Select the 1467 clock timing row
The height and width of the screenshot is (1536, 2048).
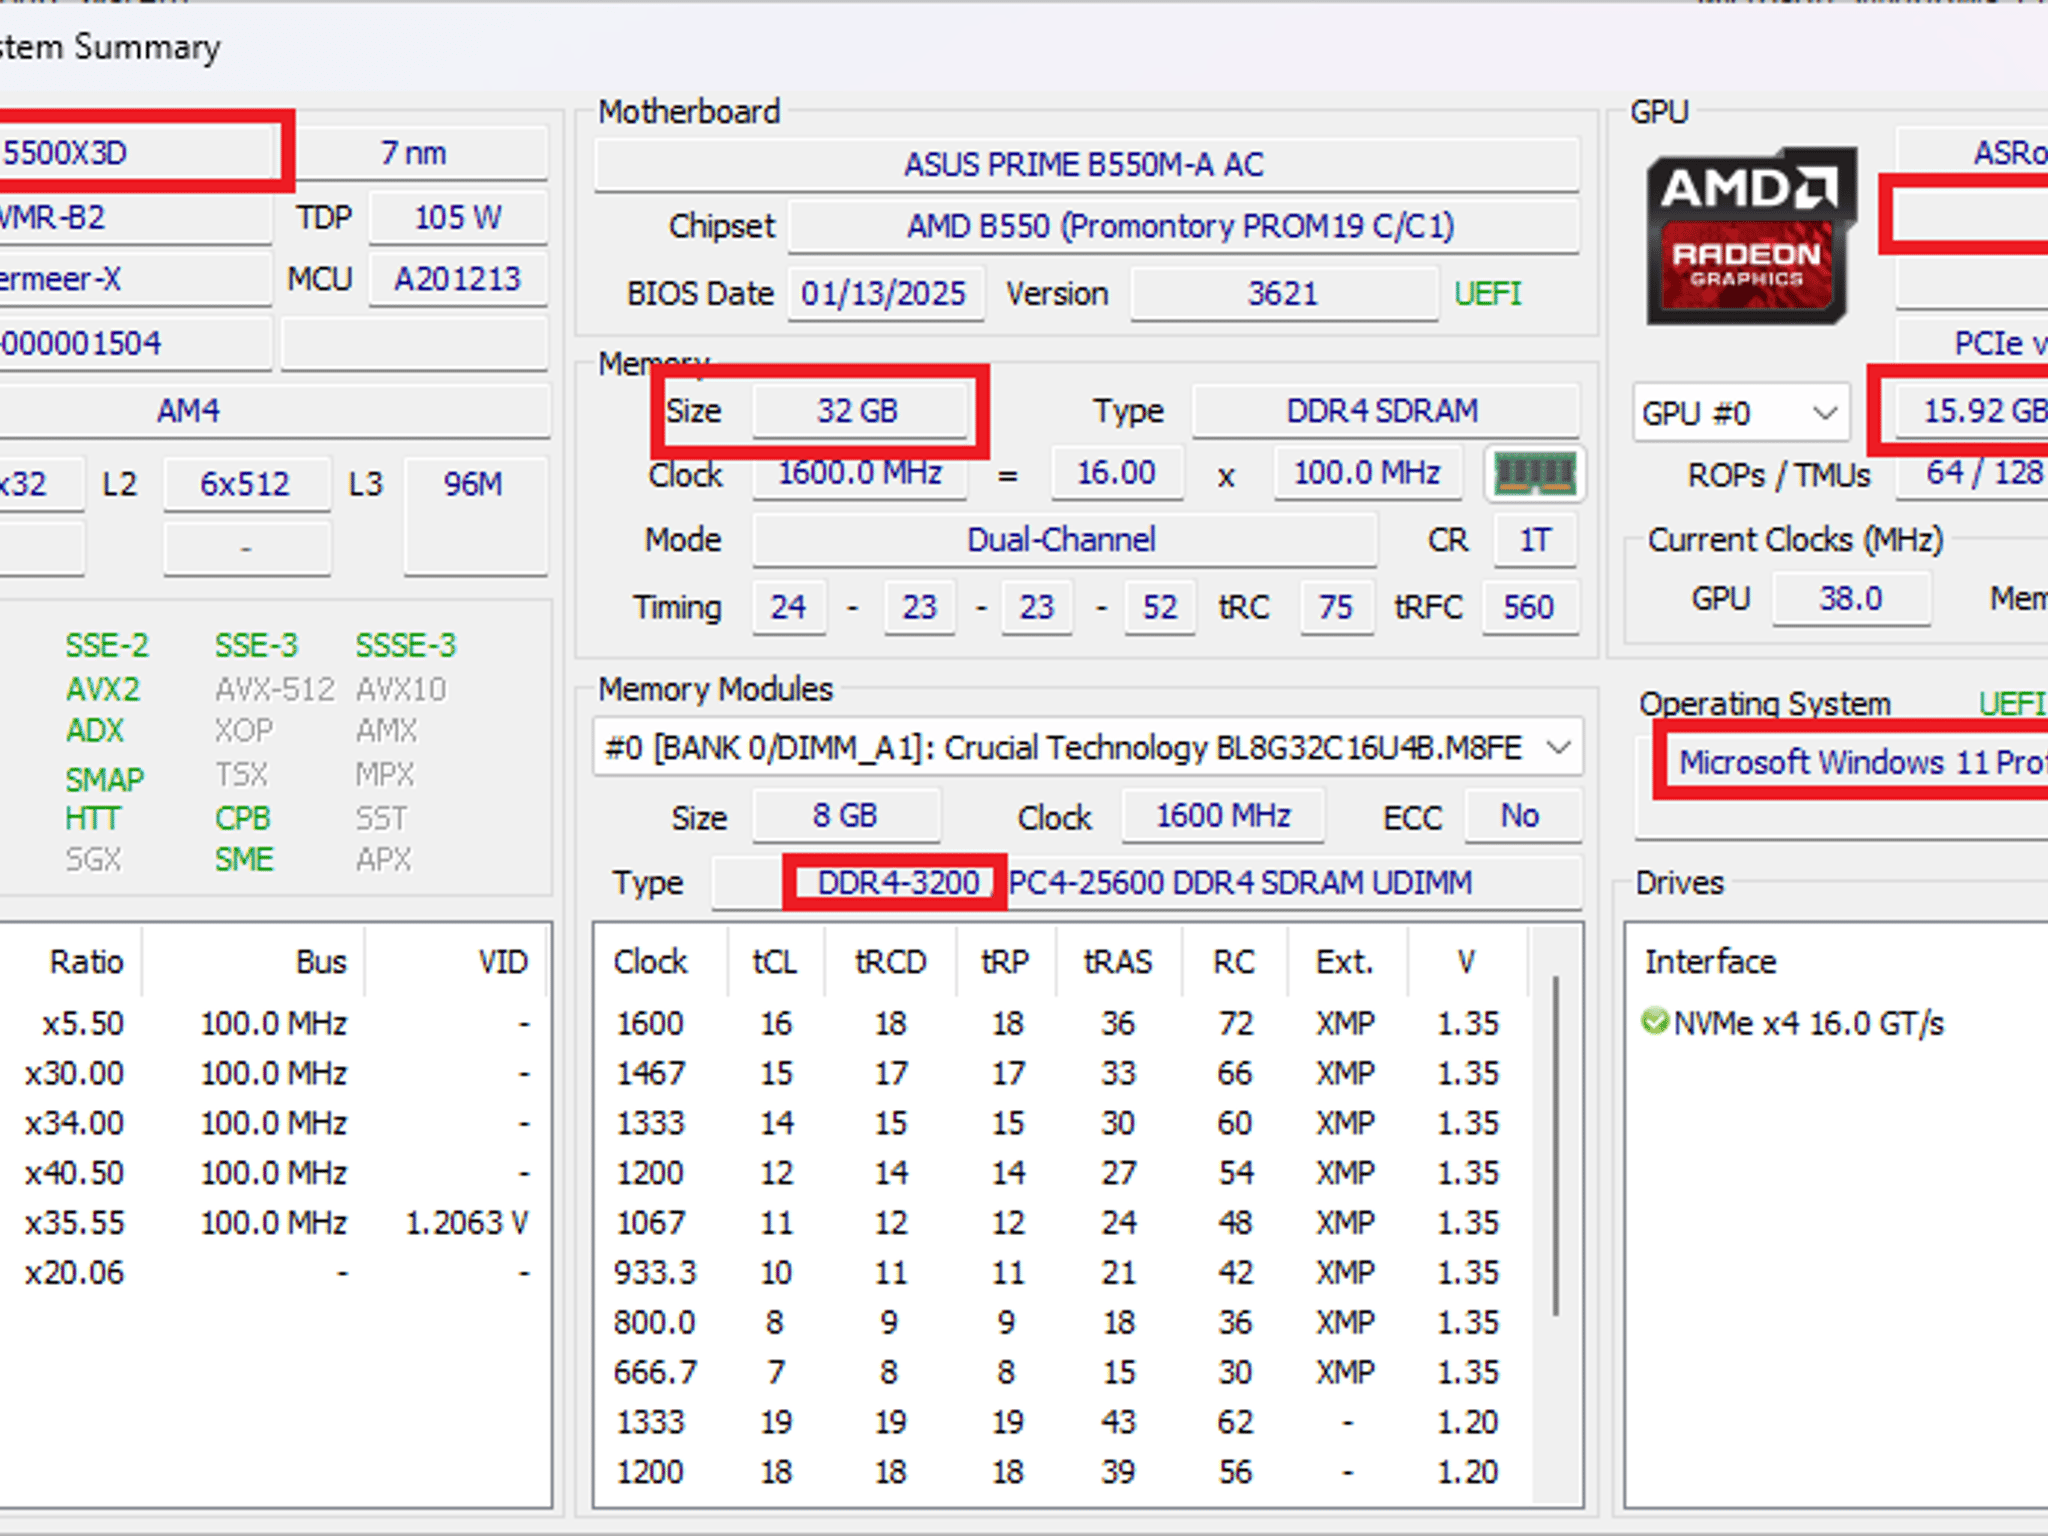click(x=1062, y=1073)
